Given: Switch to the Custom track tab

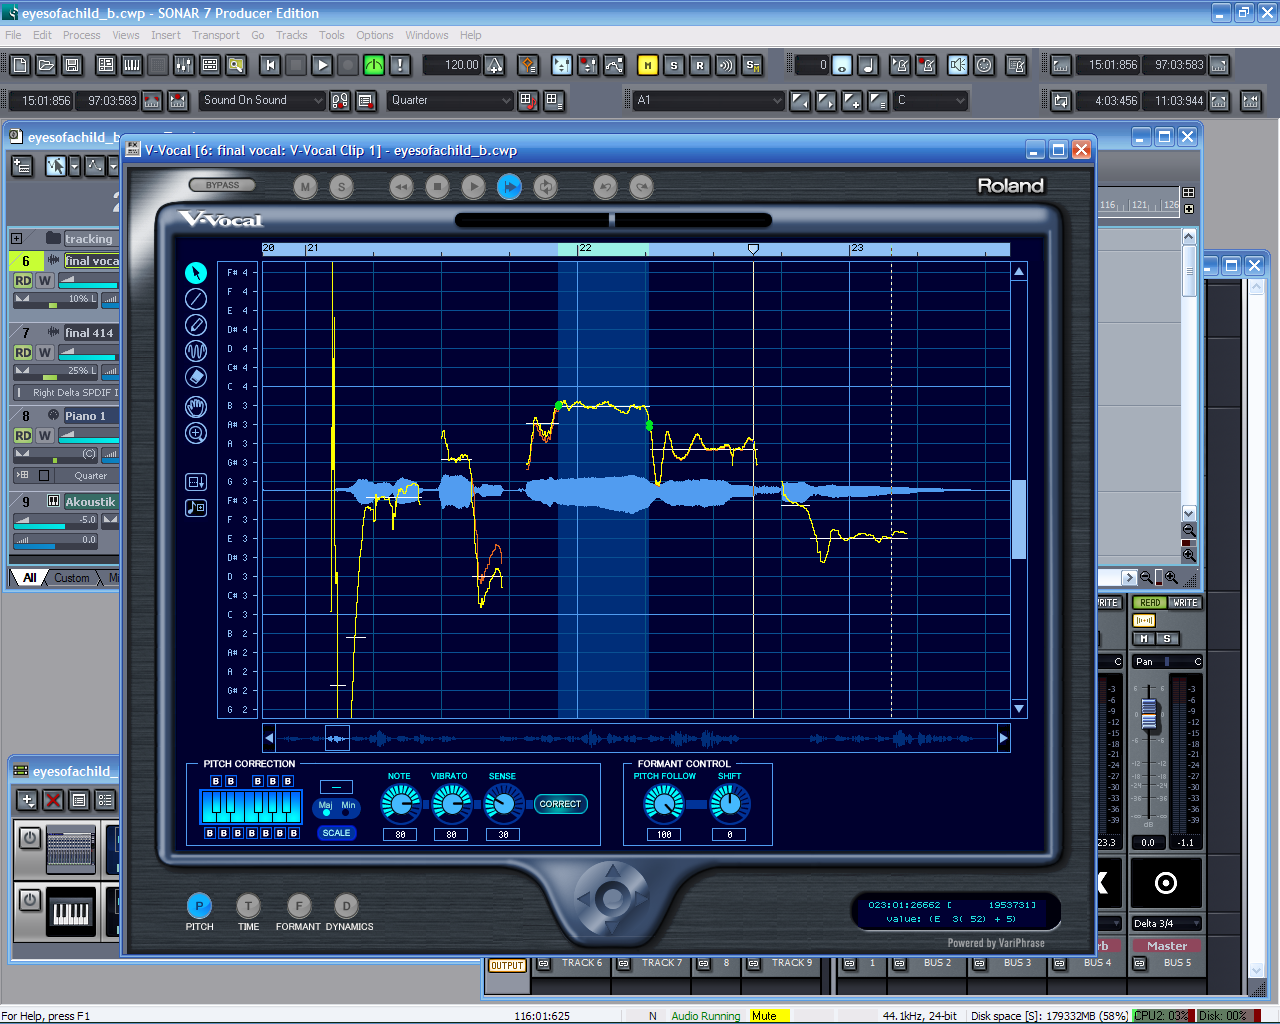Looking at the screenshot, I should (x=71, y=578).
